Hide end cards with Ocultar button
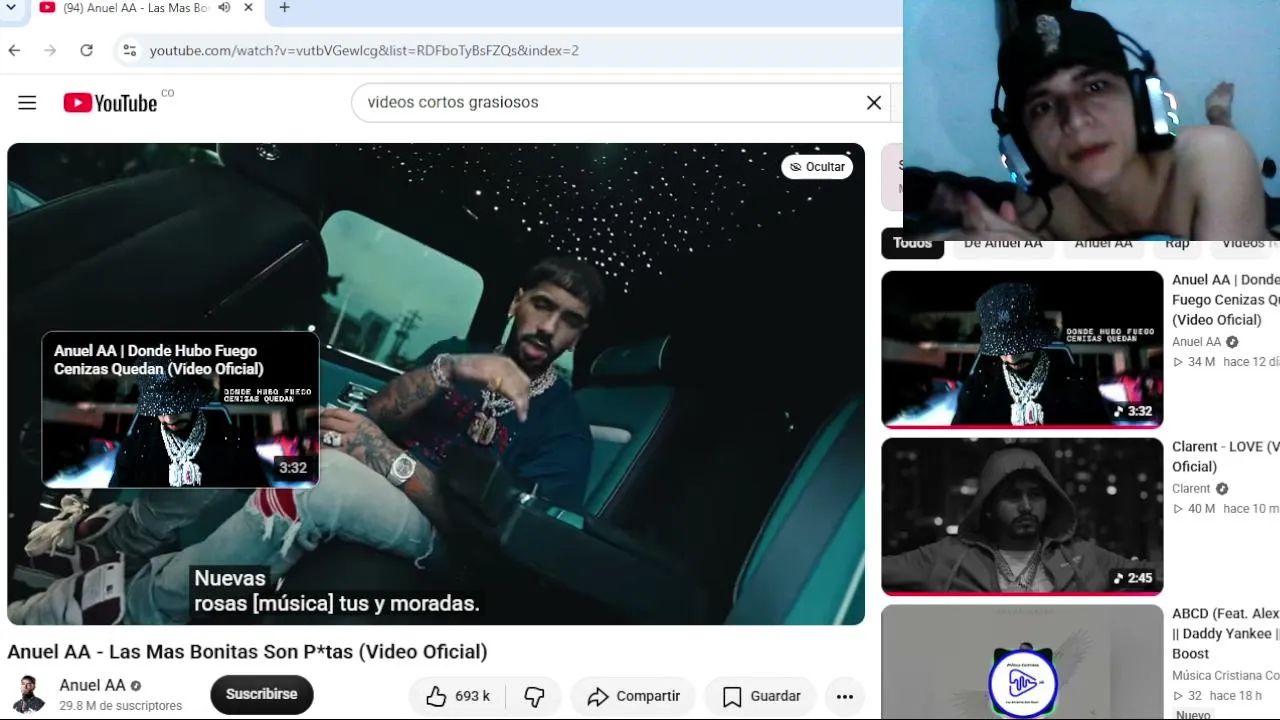The image size is (1280, 720). click(x=817, y=167)
